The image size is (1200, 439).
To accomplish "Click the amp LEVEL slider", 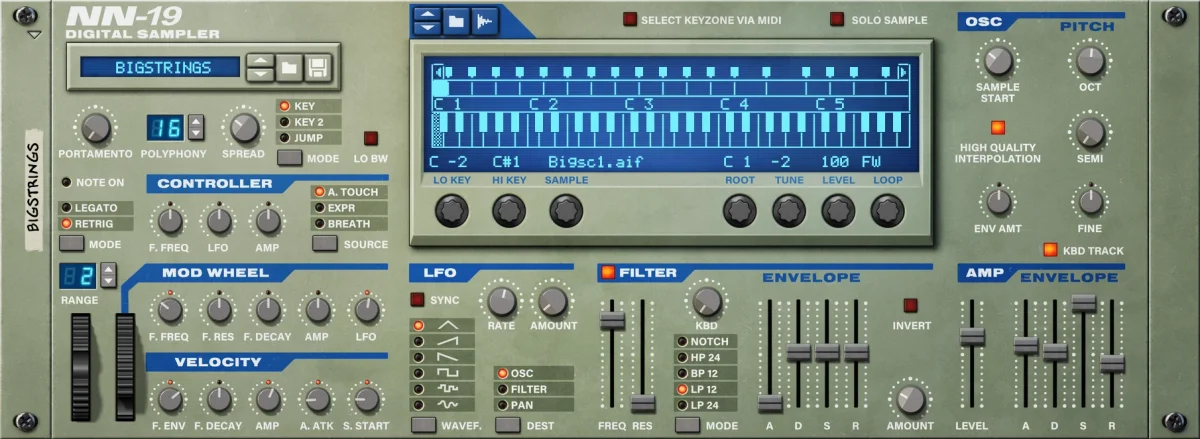I will tap(972, 336).
